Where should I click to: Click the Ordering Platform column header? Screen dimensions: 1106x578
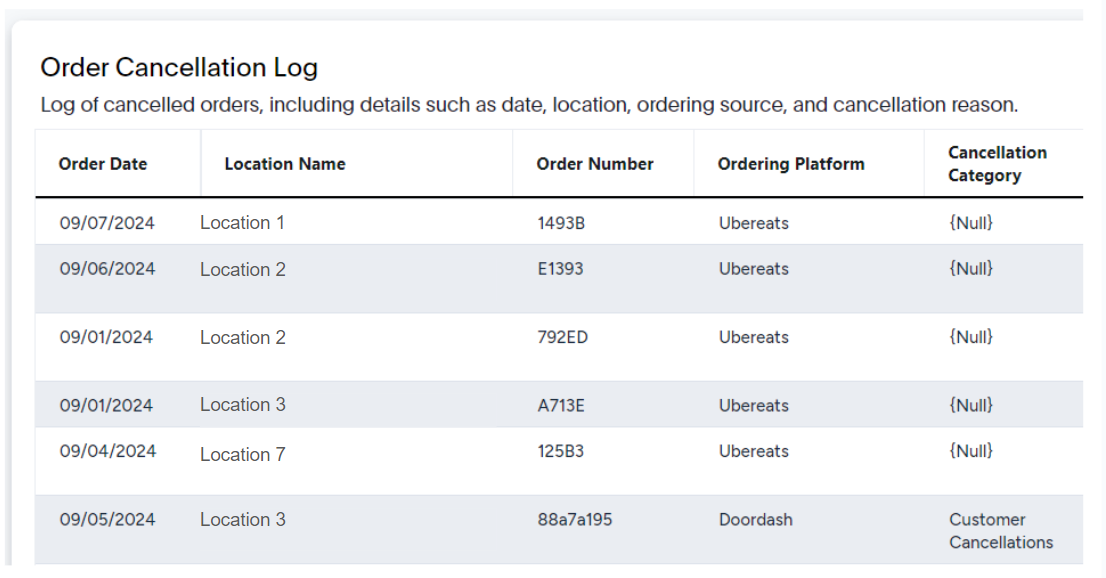[x=791, y=164]
